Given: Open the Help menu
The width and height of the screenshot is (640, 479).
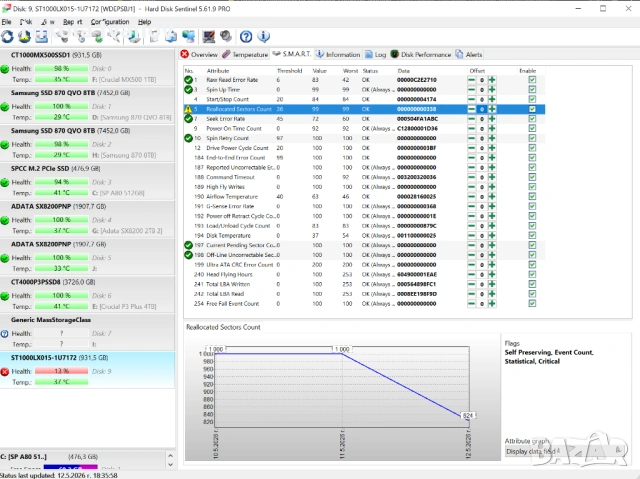Looking at the screenshot, I should point(144,22).
